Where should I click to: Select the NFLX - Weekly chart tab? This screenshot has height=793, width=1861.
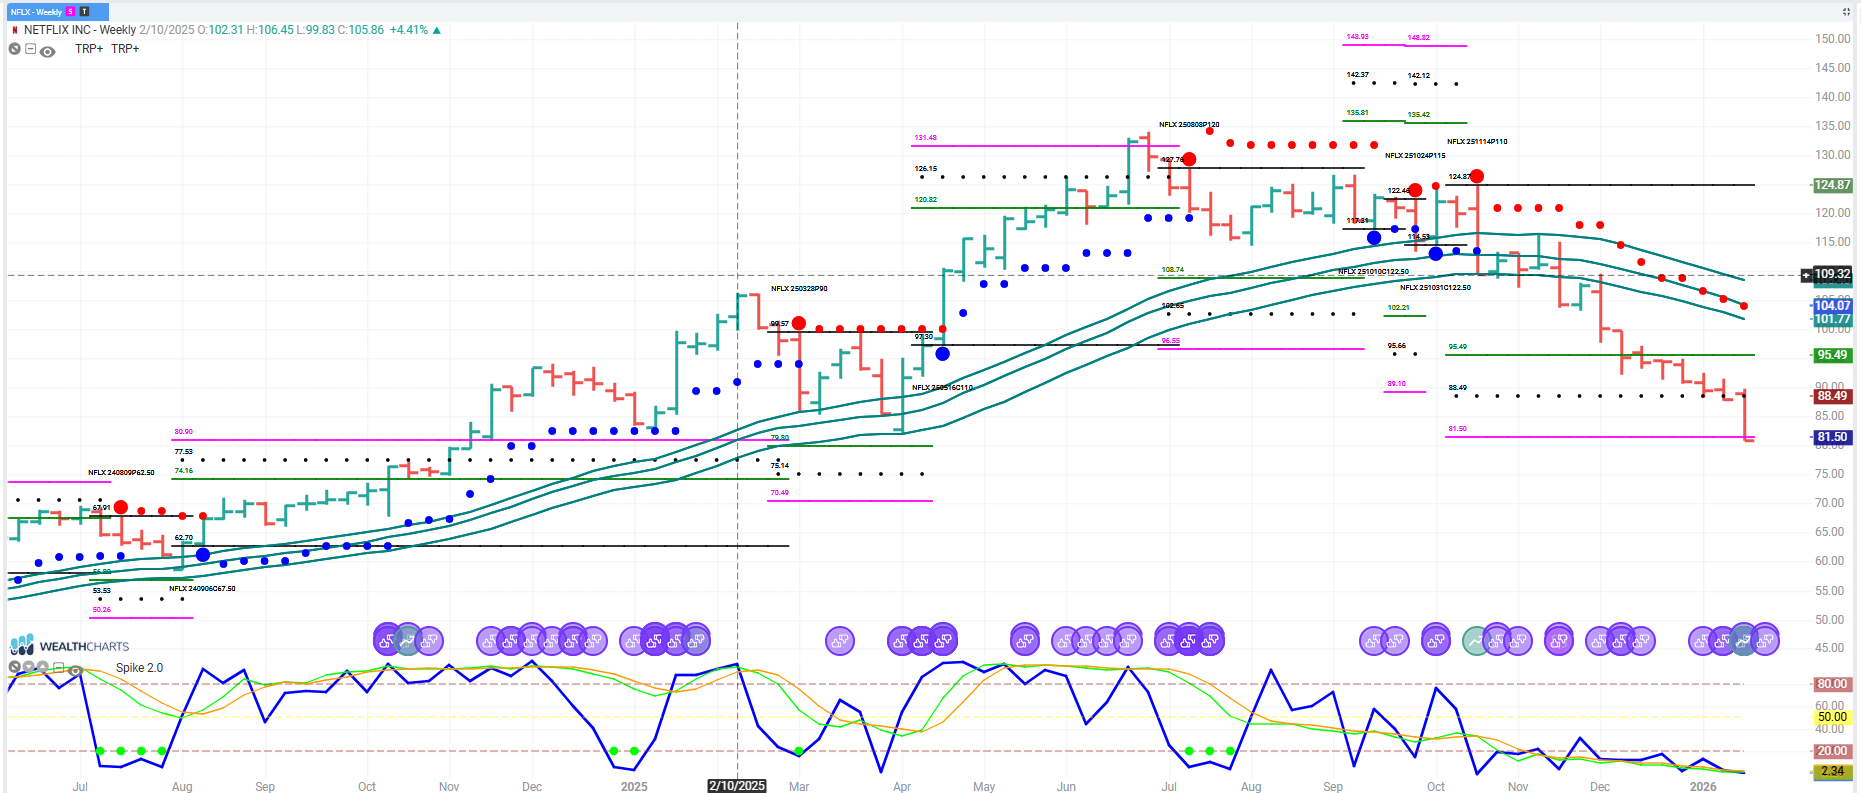click(36, 11)
